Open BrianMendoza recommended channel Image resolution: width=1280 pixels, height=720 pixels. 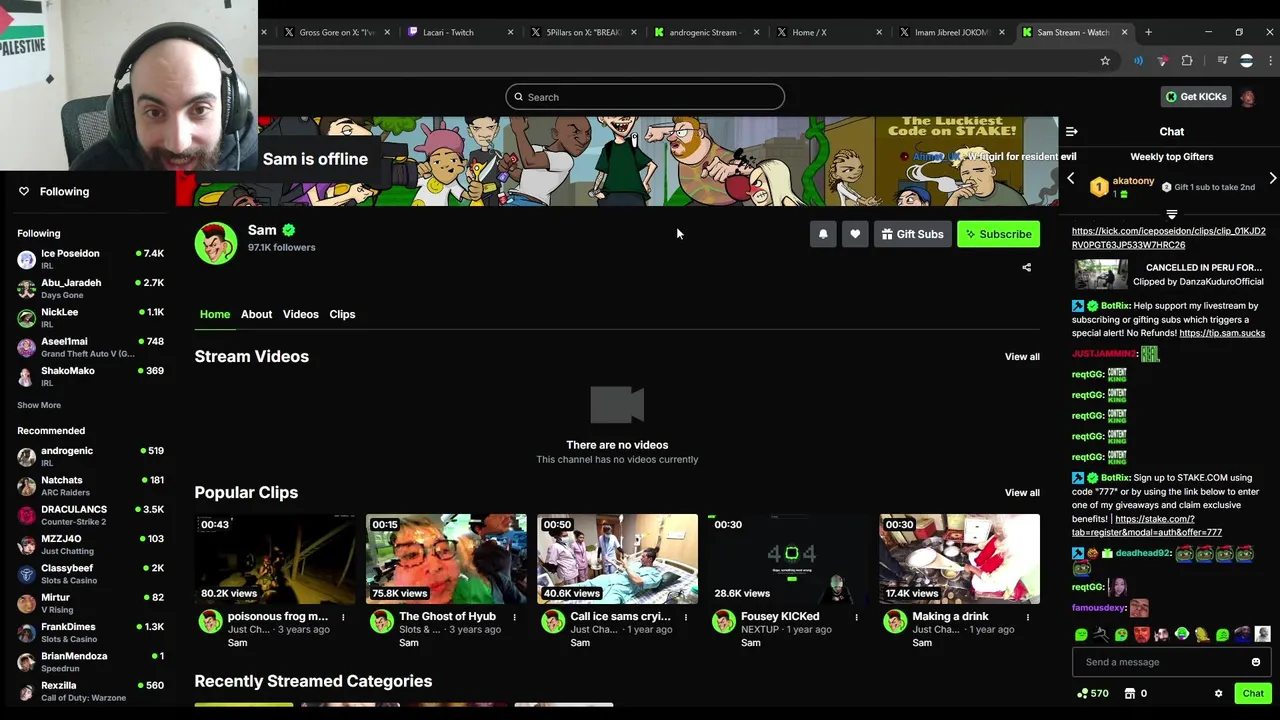(x=90, y=662)
